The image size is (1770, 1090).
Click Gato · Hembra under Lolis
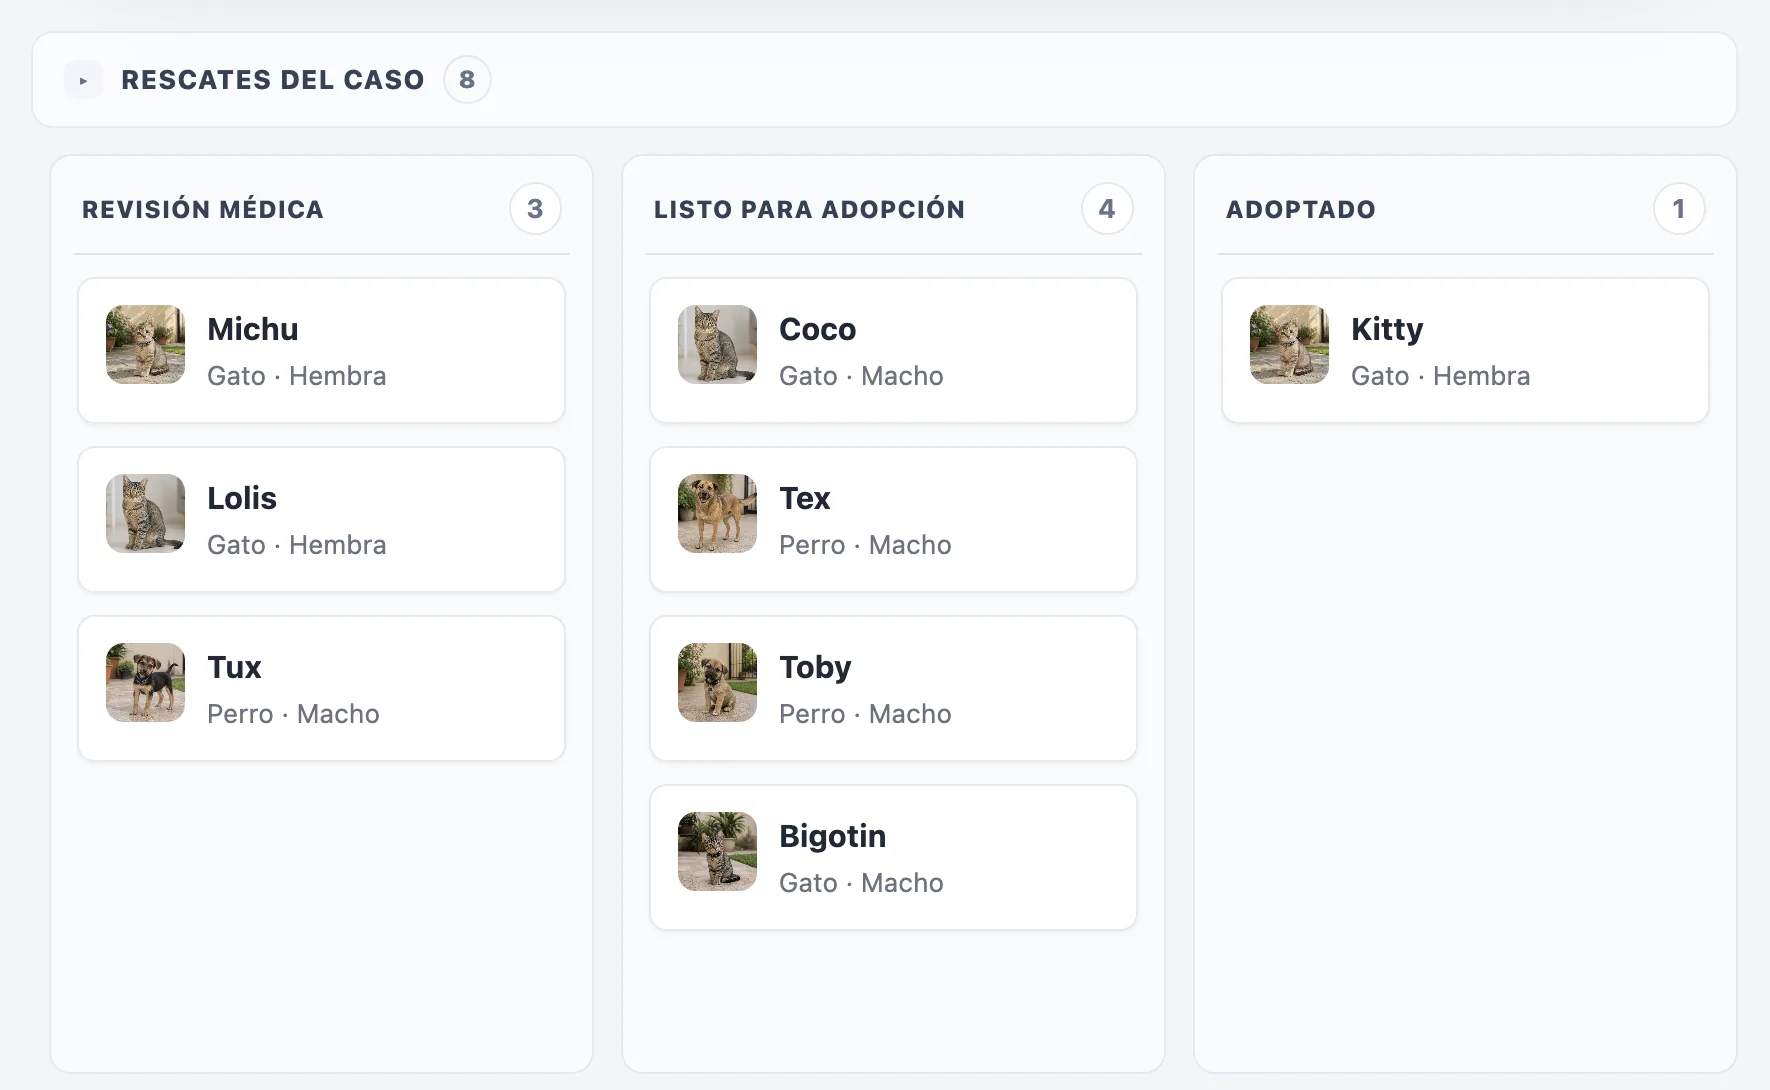tap(297, 545)
